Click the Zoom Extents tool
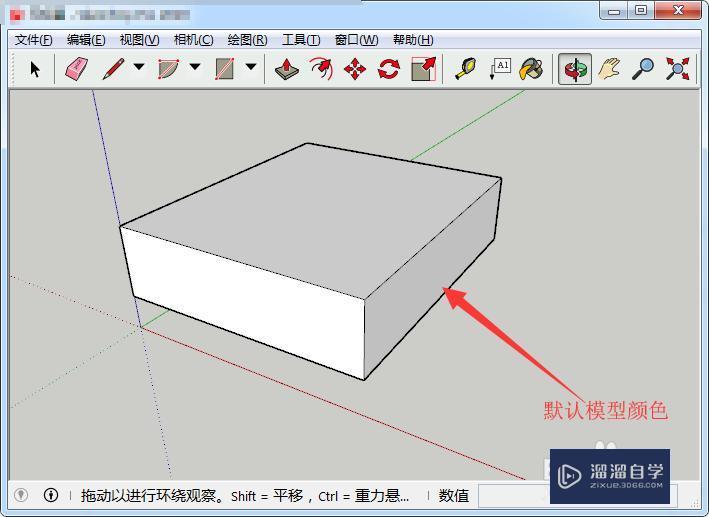709x517 pixels. [x=677, y=69]
